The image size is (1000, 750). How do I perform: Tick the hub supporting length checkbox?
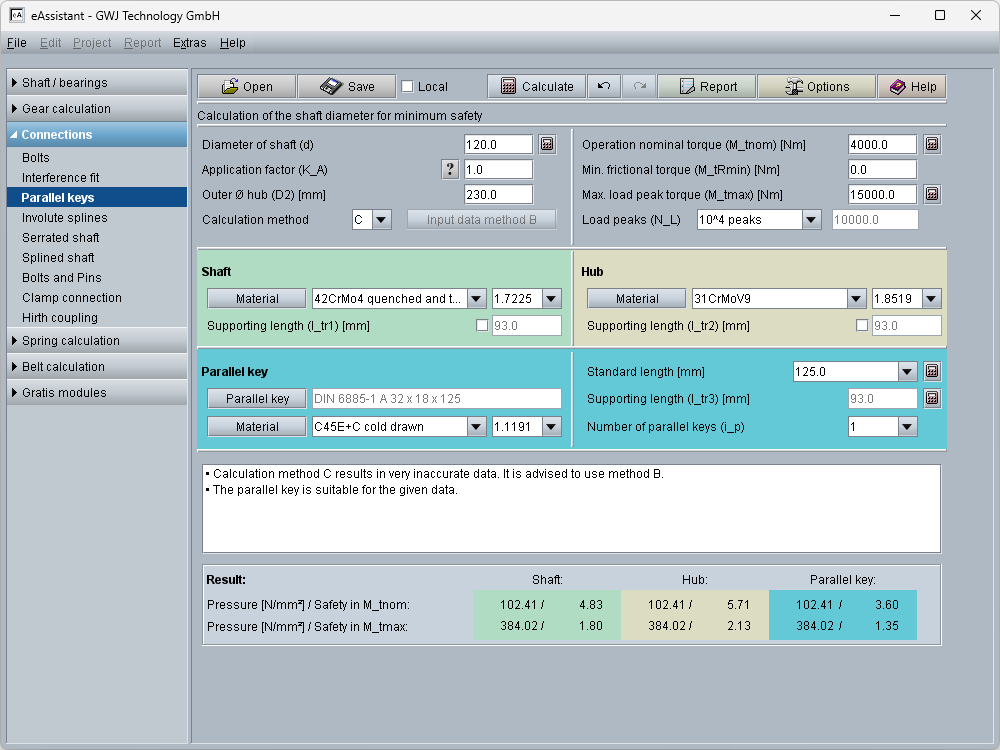tap(863, 325)
